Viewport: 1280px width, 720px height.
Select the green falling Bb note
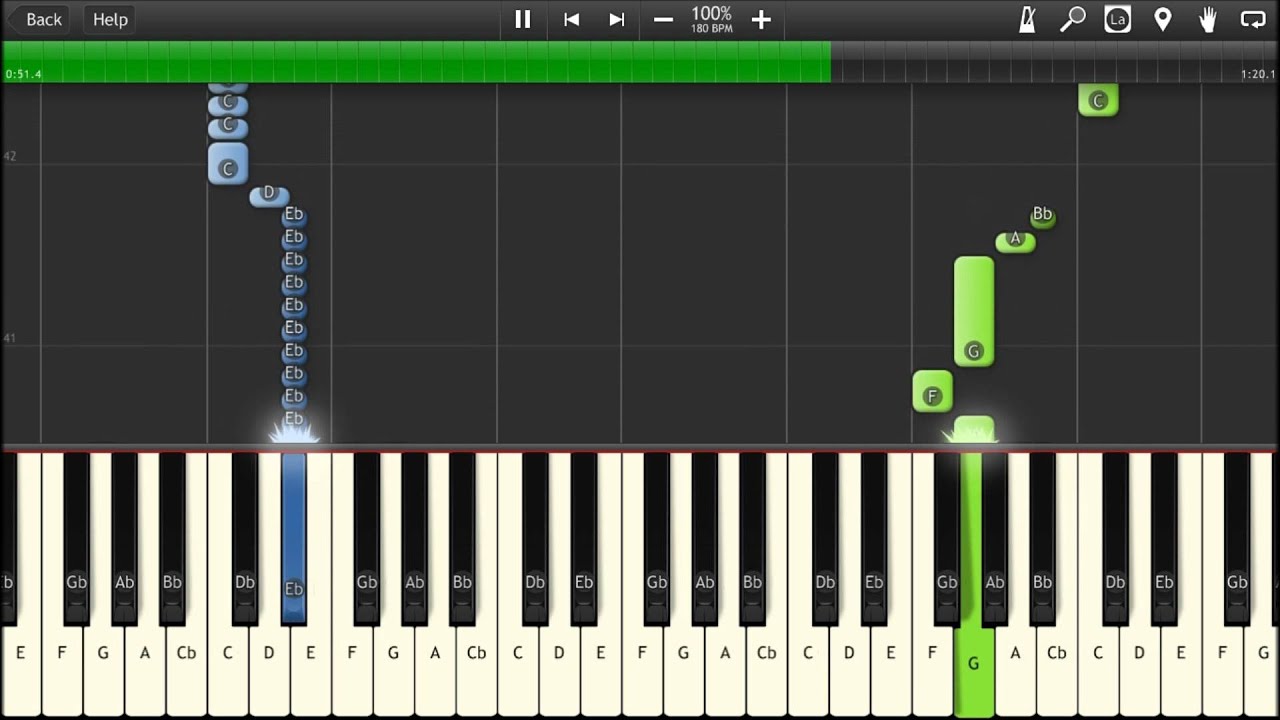pos(1042,216)
